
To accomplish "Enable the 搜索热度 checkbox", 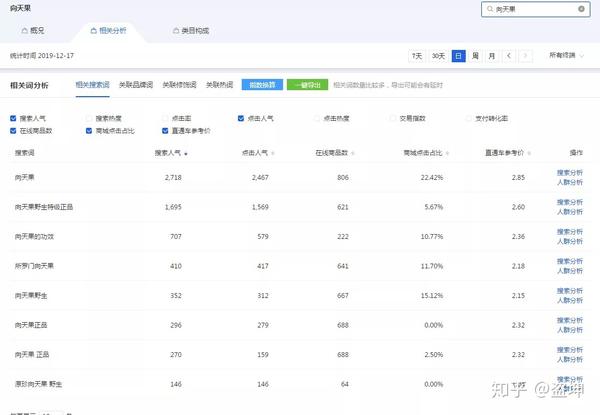I will click(x=89, y=118).
